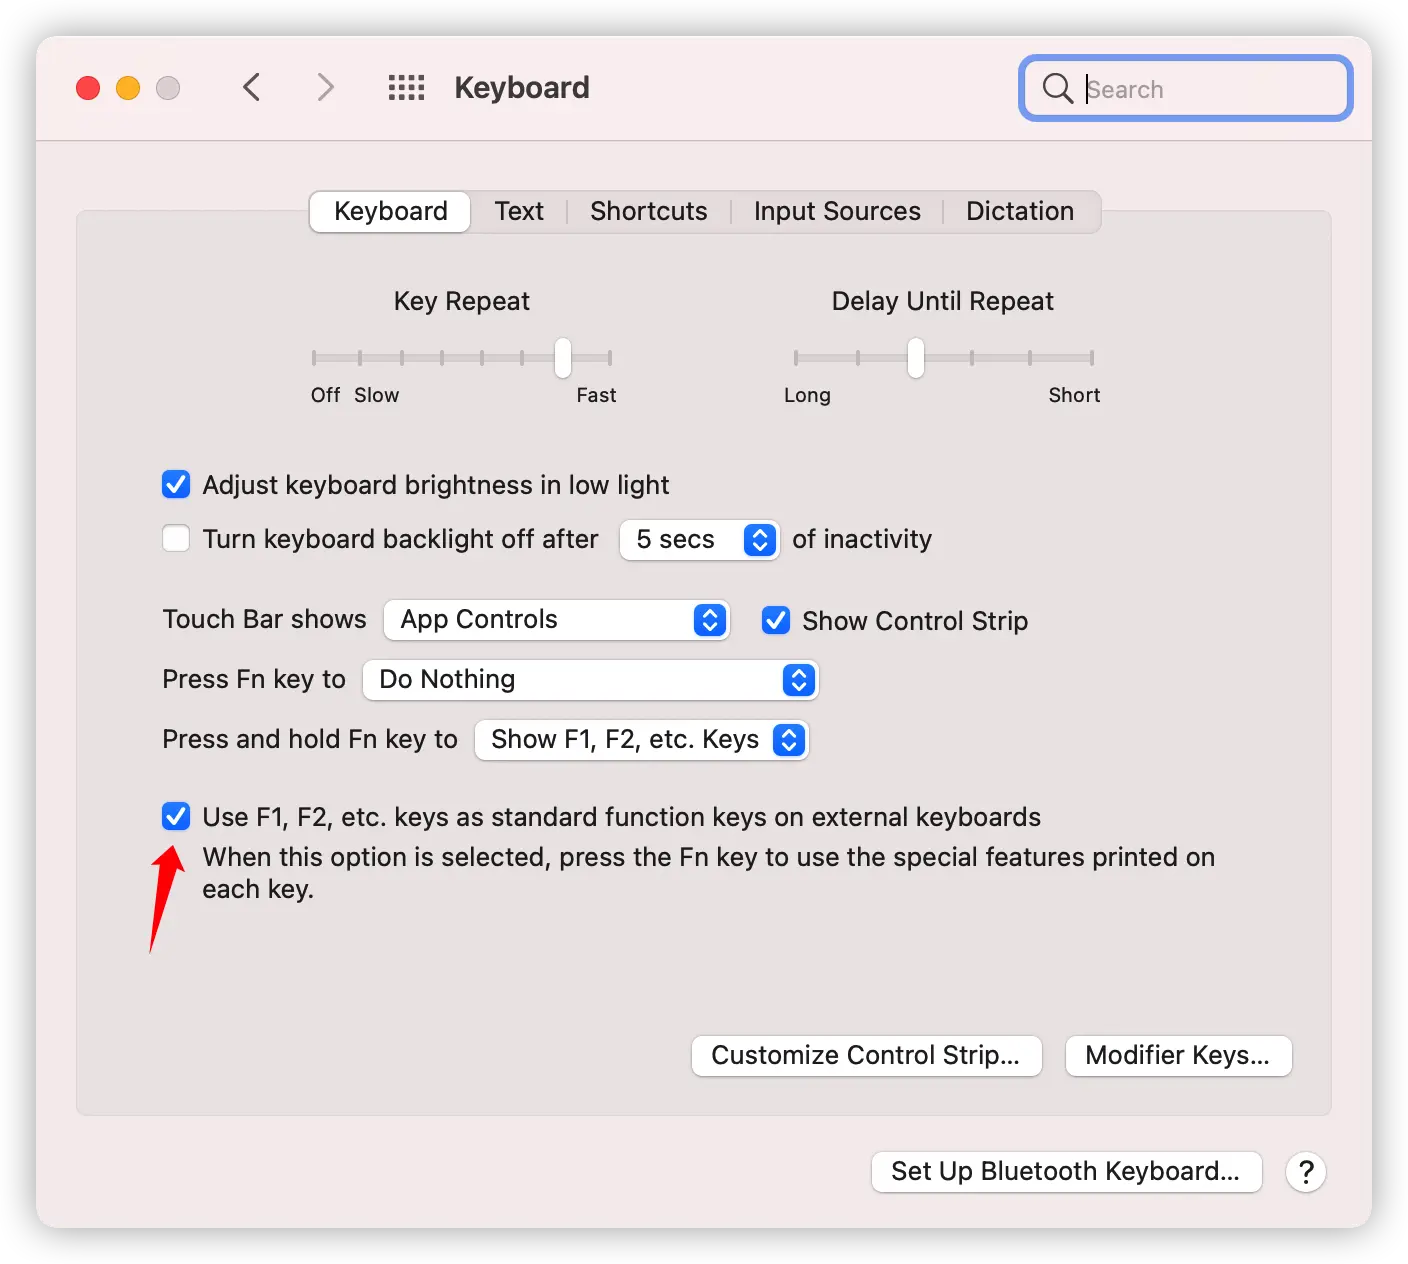The height and width of the screenshot is (1264, 1408).
Task: Click the Modifier Keys... button
Action: click(1178, 1056)
